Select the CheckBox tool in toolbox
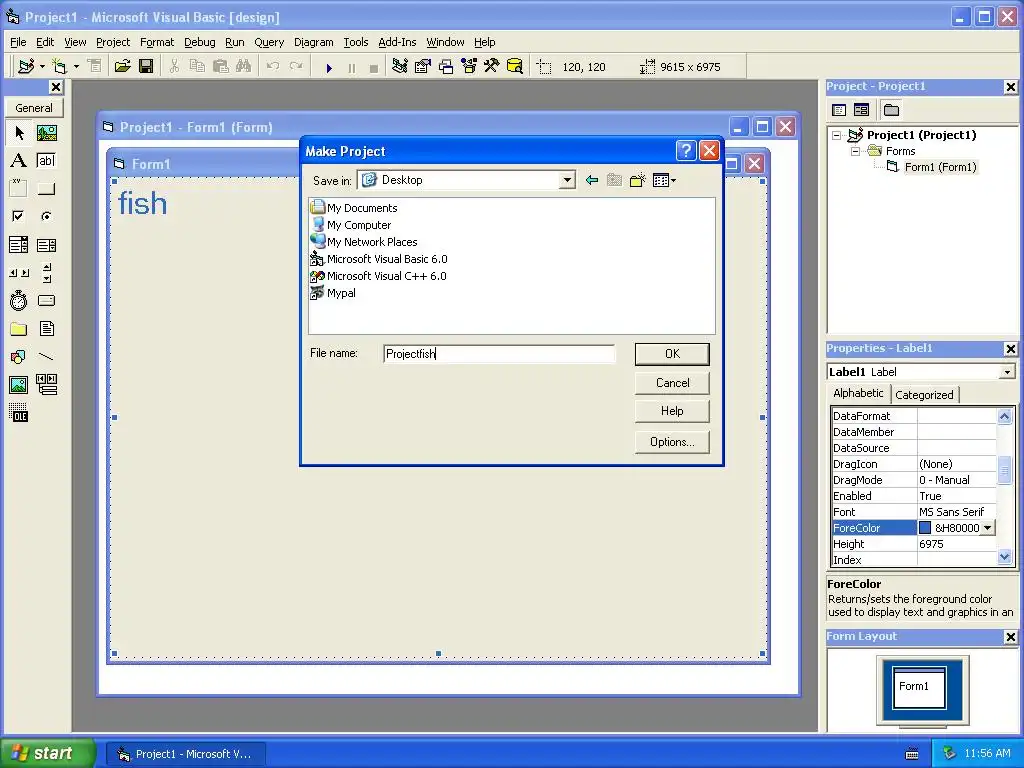 [x=19, y=216]
